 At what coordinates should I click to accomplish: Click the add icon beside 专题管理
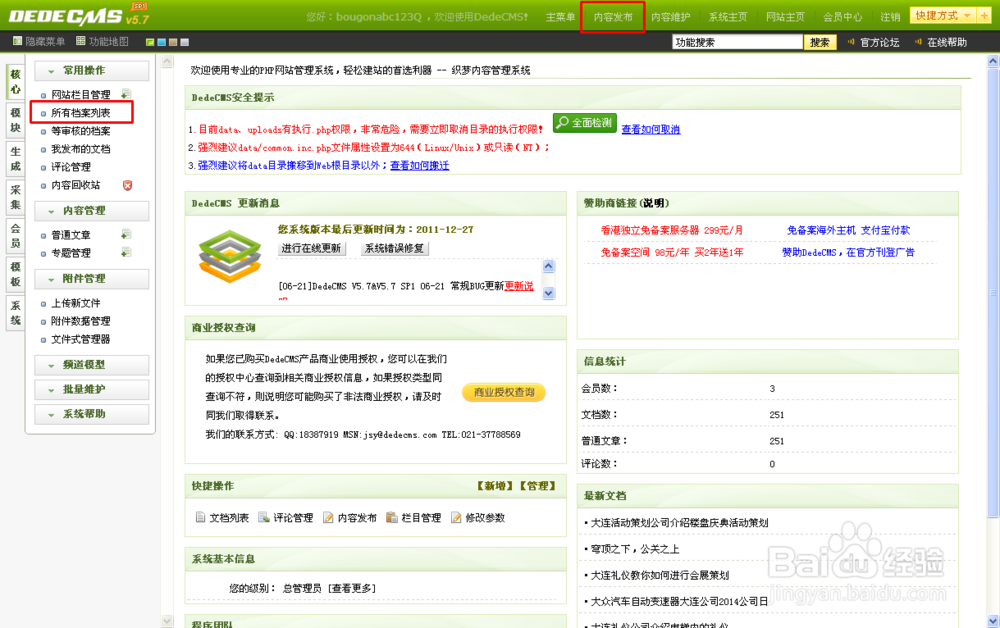(x=126, y=252)
